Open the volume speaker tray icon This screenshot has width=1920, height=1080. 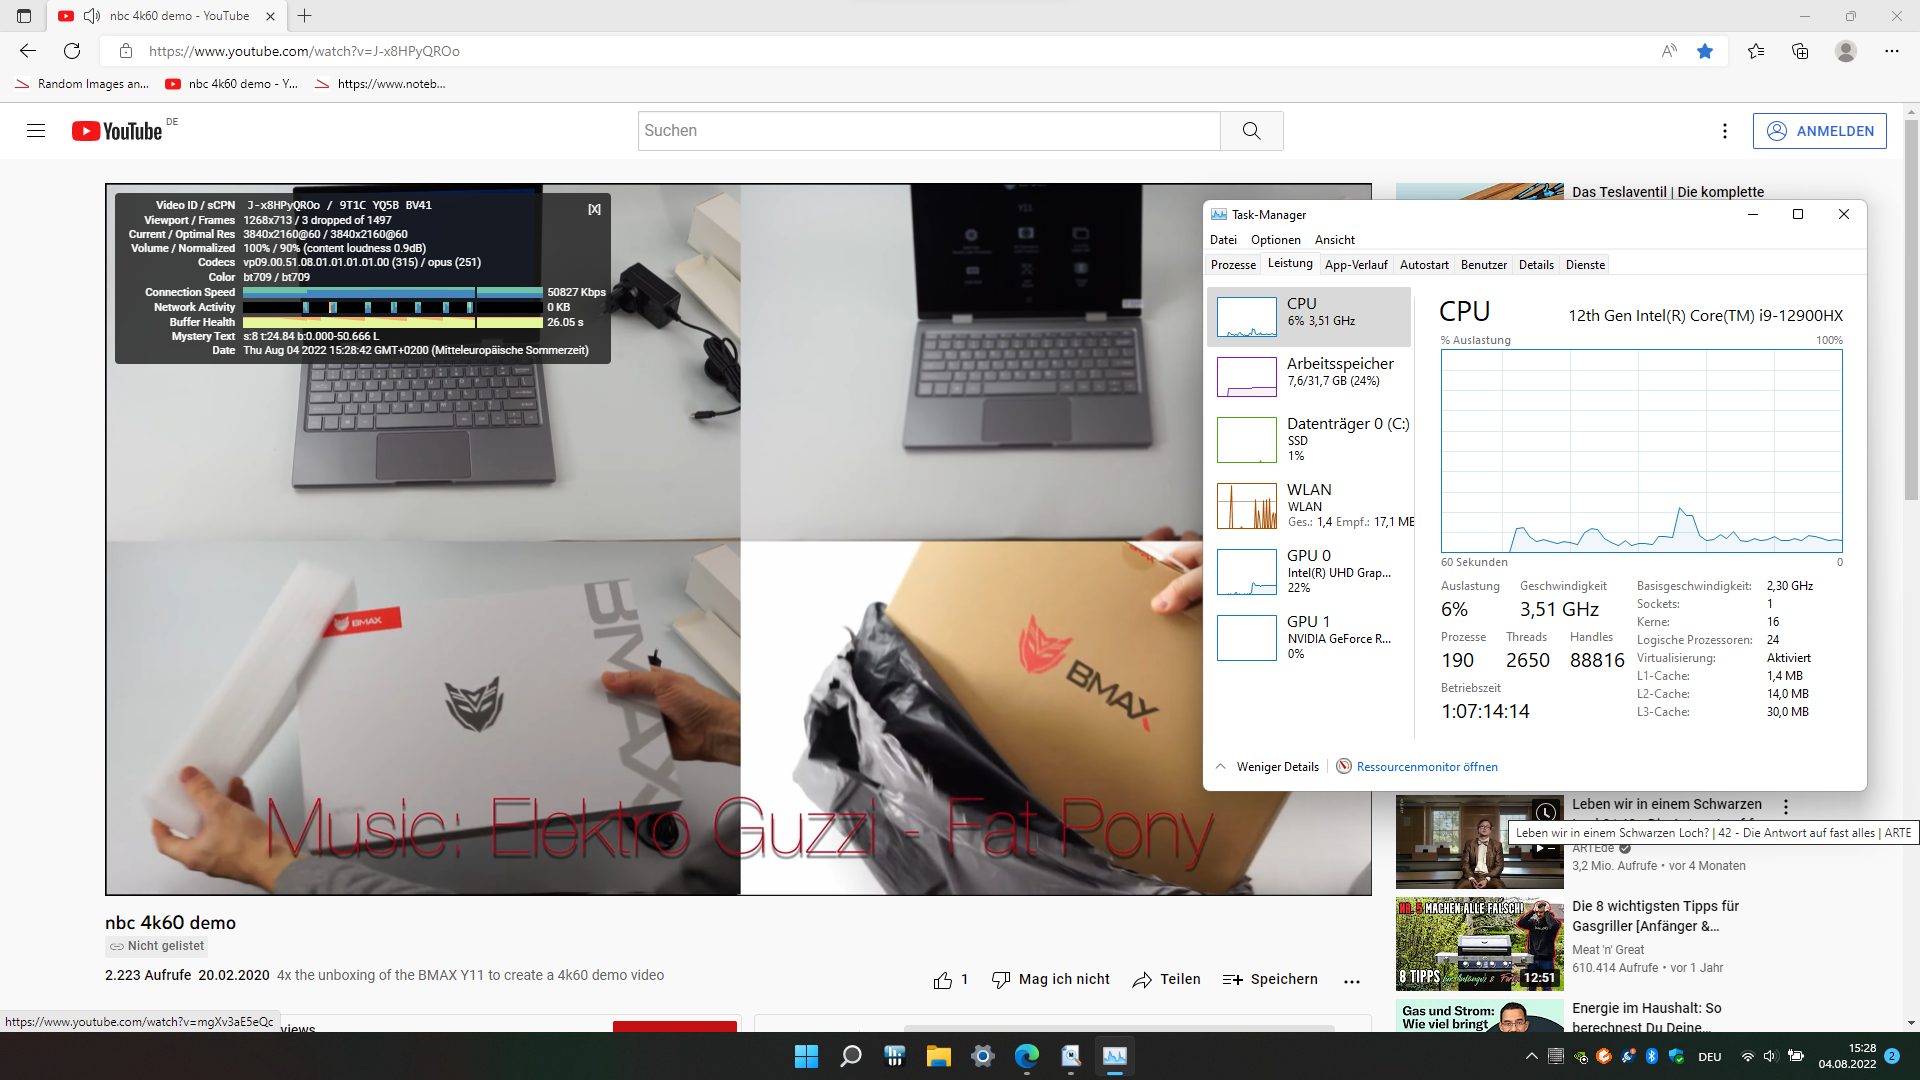coord(1770,1056)
